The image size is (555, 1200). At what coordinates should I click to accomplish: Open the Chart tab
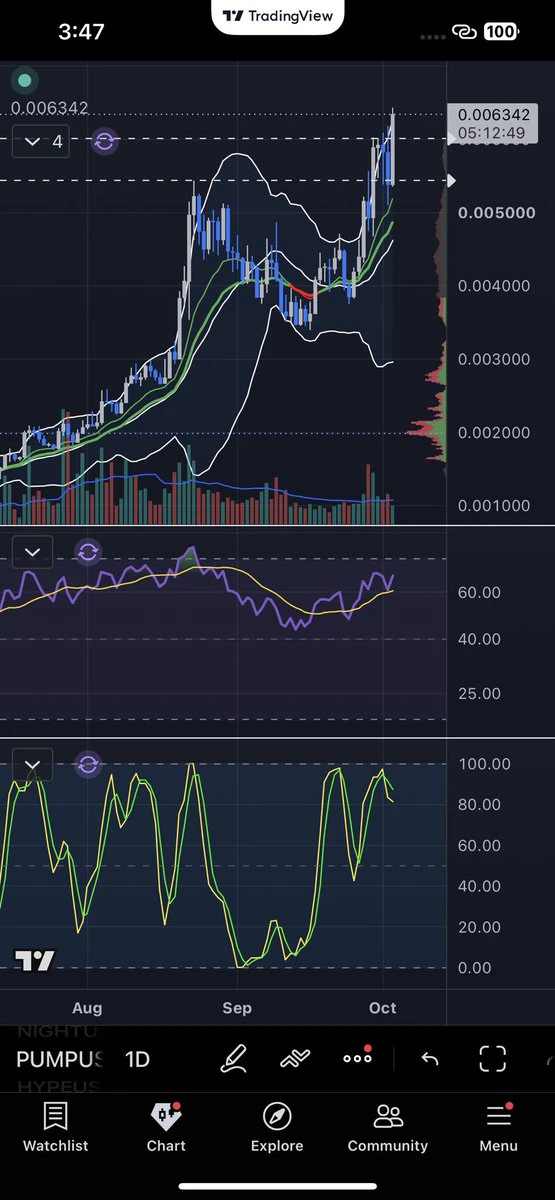(166, 1127)
